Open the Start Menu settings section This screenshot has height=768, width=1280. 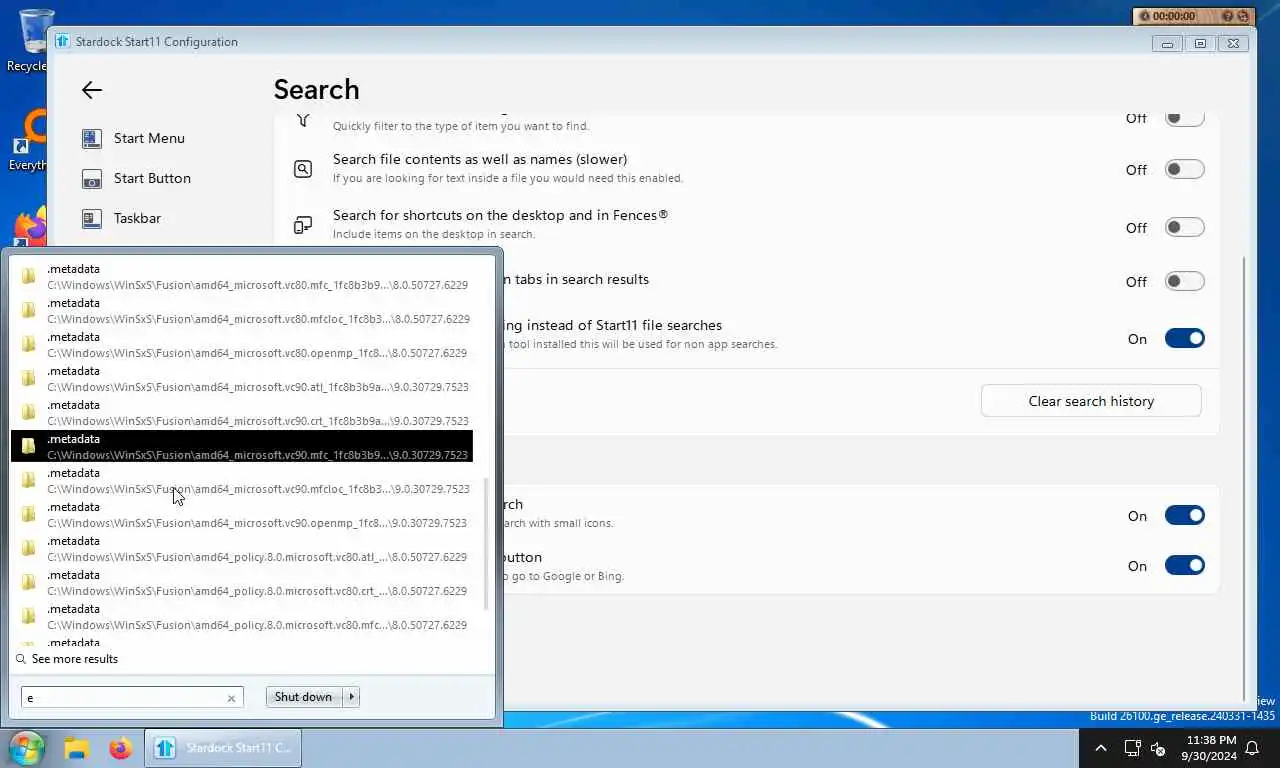click(149, 138)
